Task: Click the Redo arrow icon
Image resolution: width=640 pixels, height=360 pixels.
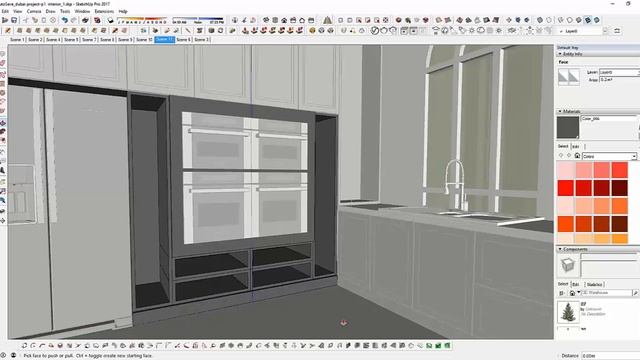Action: coord(74,20)
